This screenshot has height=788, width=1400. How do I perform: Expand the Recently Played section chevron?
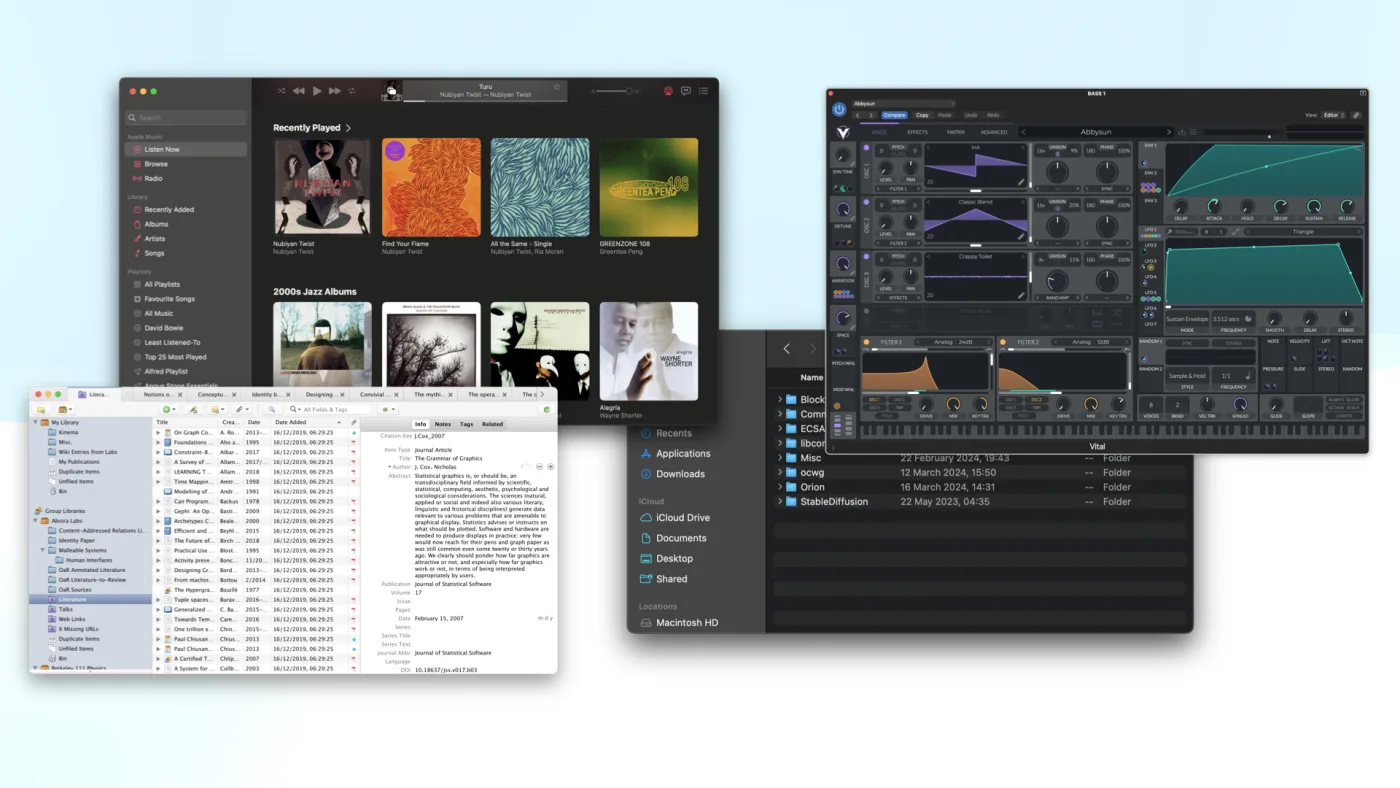pyautogui.click(x=349, y=128)
